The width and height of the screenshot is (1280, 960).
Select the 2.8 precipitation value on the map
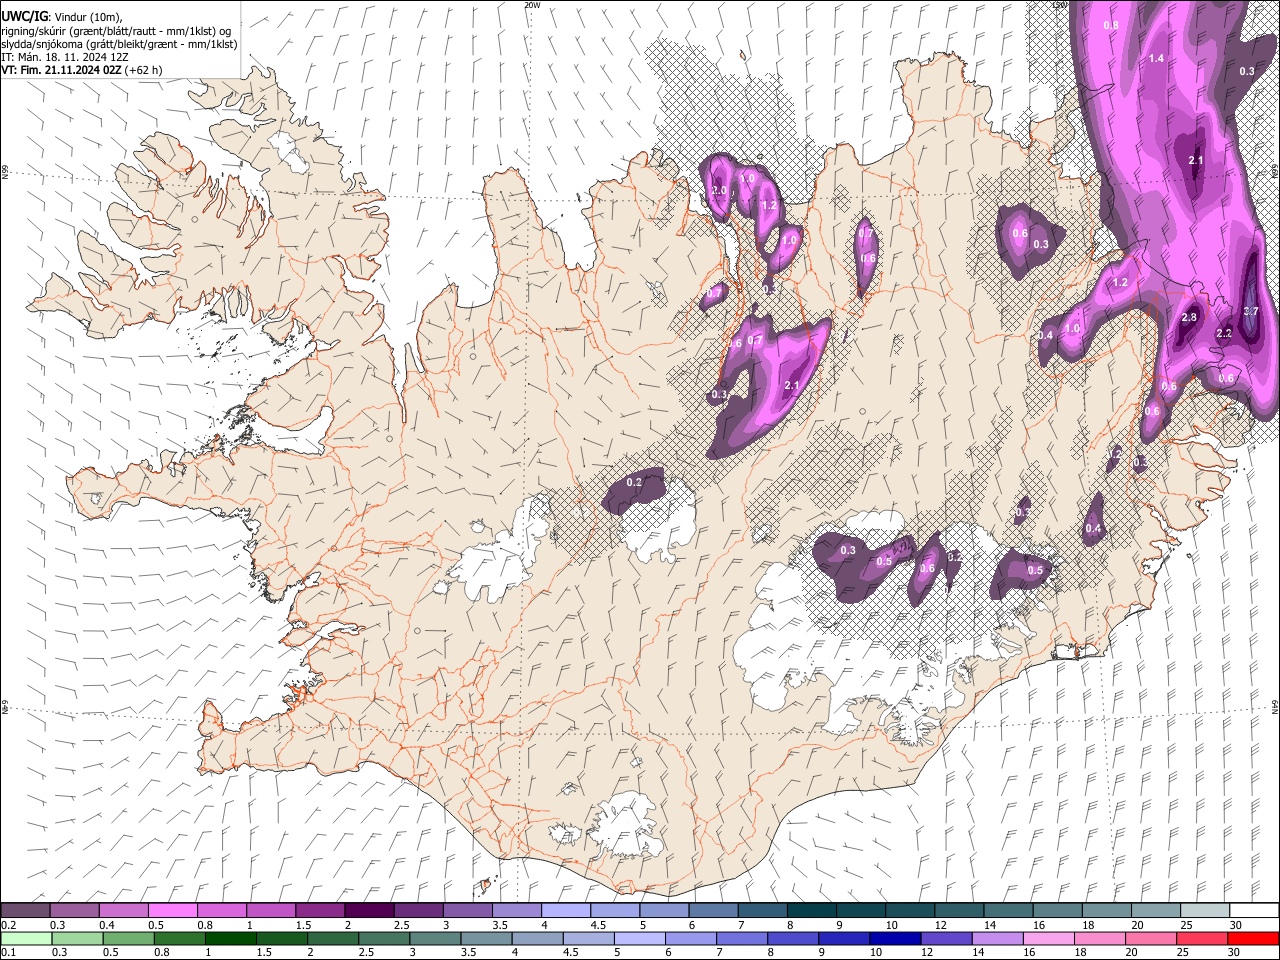pos(1189,317)
